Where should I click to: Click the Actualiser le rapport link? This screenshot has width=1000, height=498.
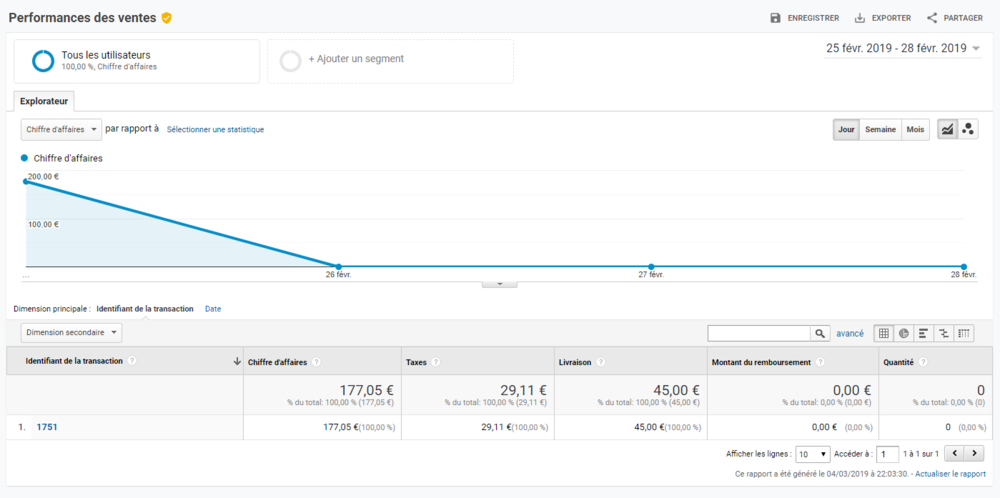tap(950, 474)
